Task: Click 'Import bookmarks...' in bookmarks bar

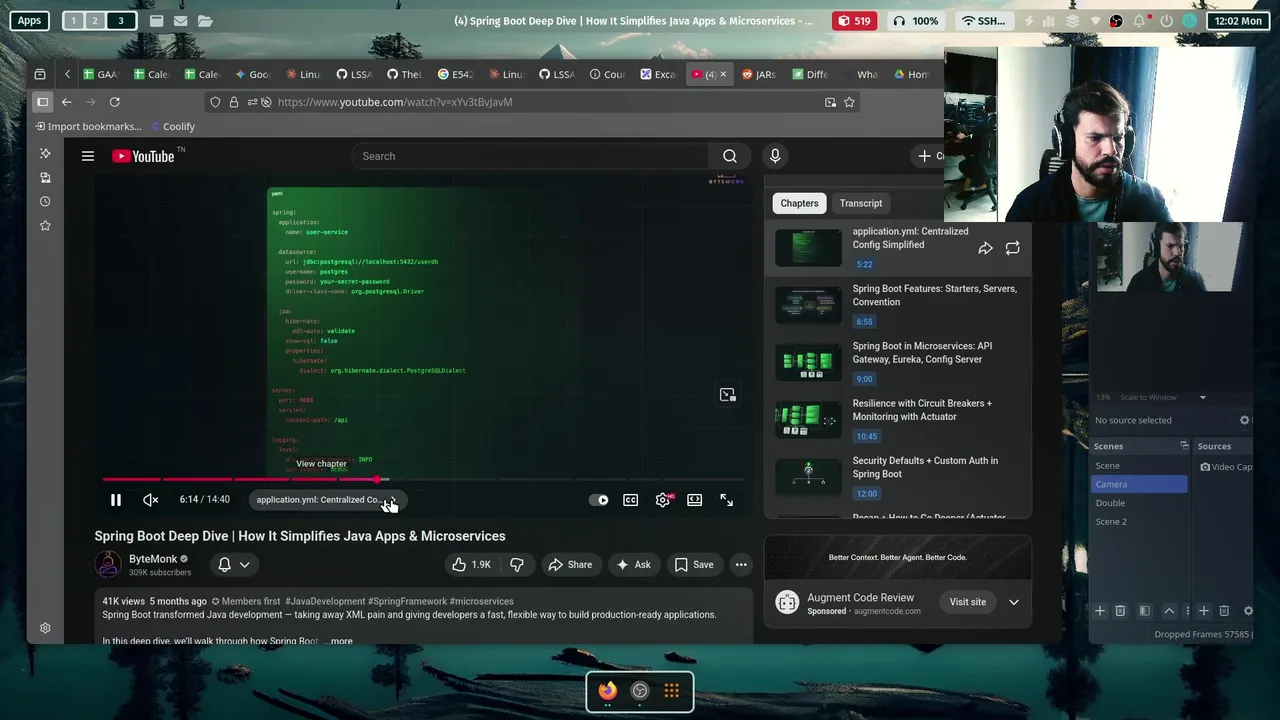Action: (x=88, y=126)
